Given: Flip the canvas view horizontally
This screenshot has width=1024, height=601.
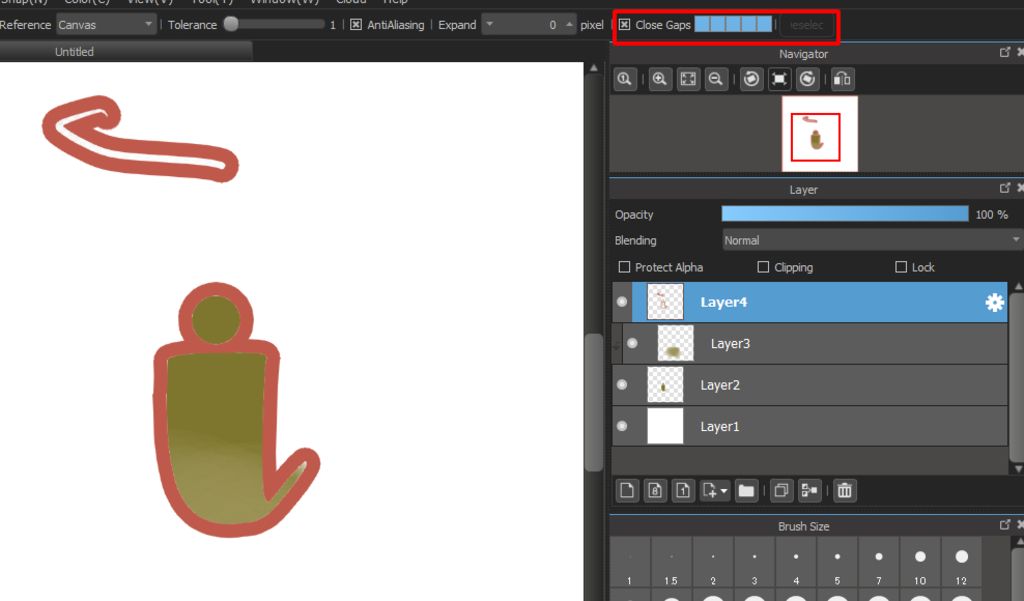Looking at the screenshot, I should [842, 79].
